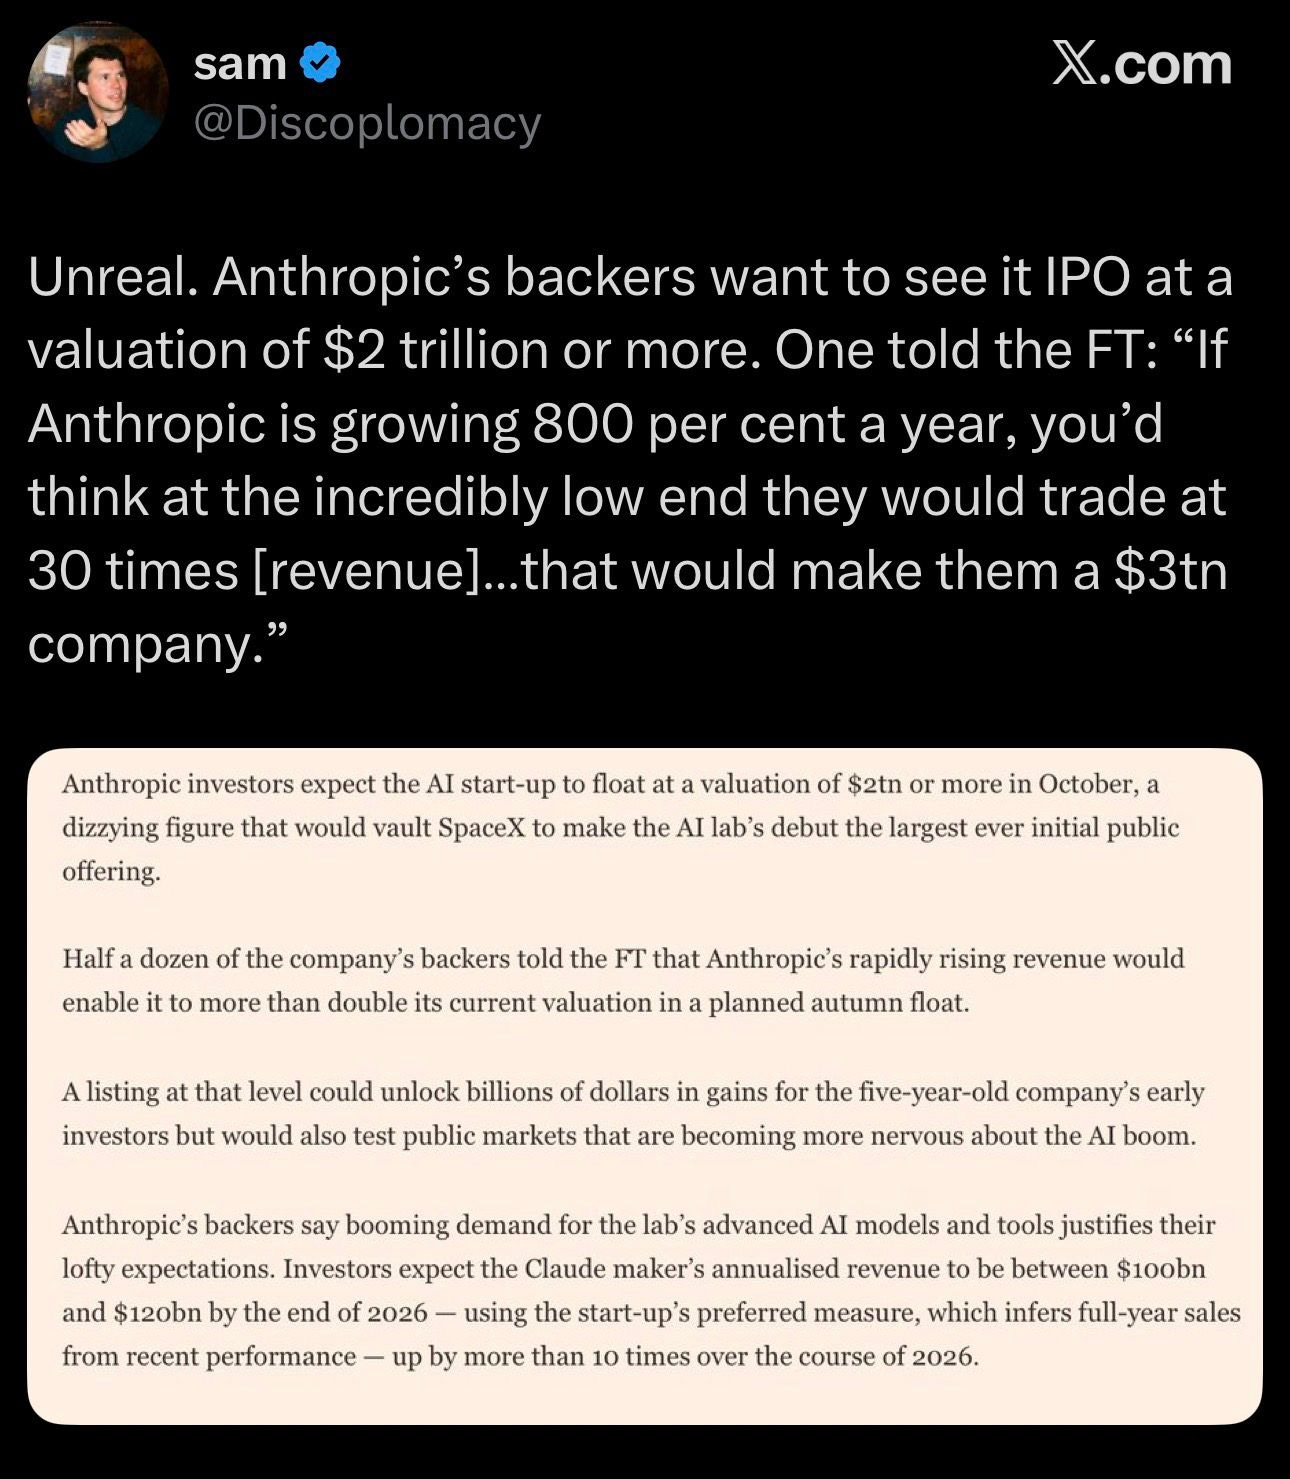1290x1479 pixels.
Task: Click the paragraph starting "A listing at that level"
Action: tap(633, 1113)
